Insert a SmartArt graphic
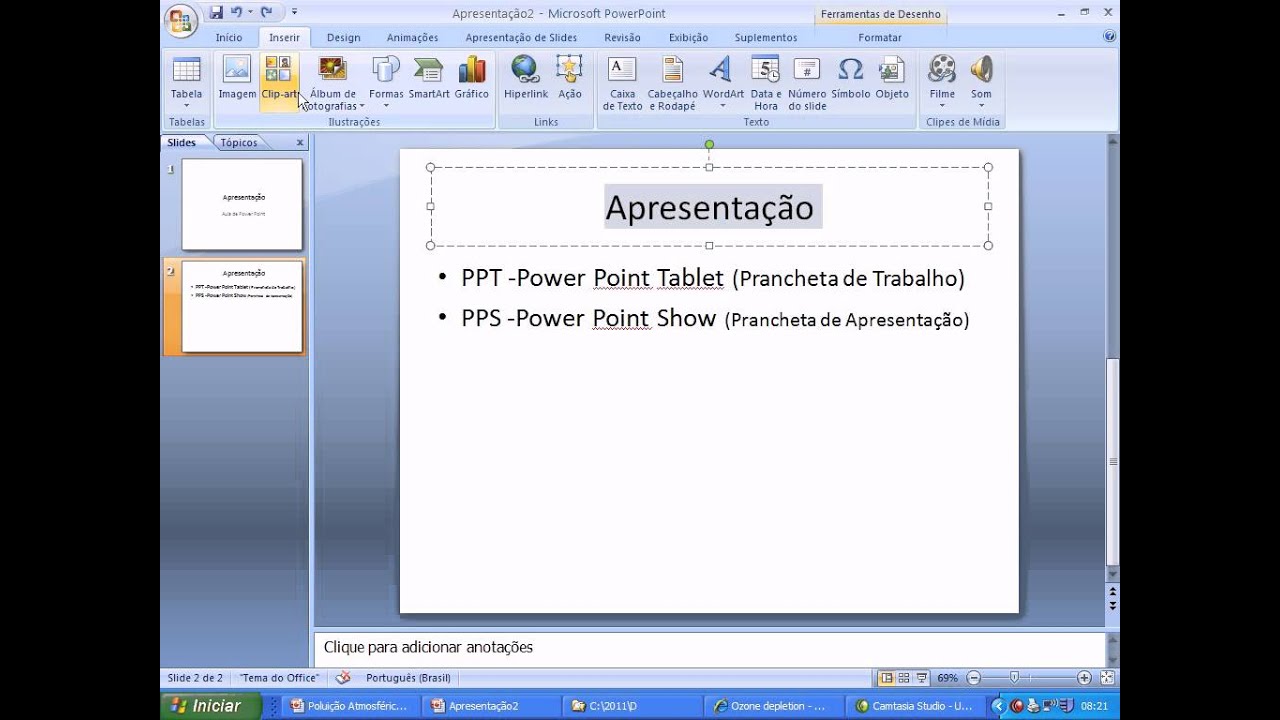Viewport: 1280px width, 720px height. click(x=429, y=78)
